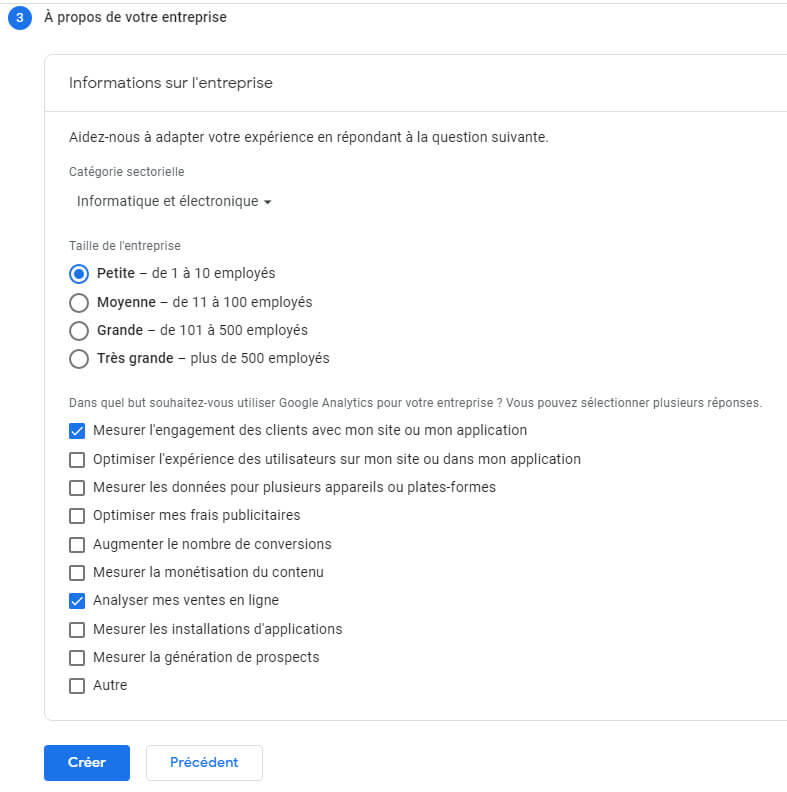Select Petite company size radio

click(x=79, y=274)
